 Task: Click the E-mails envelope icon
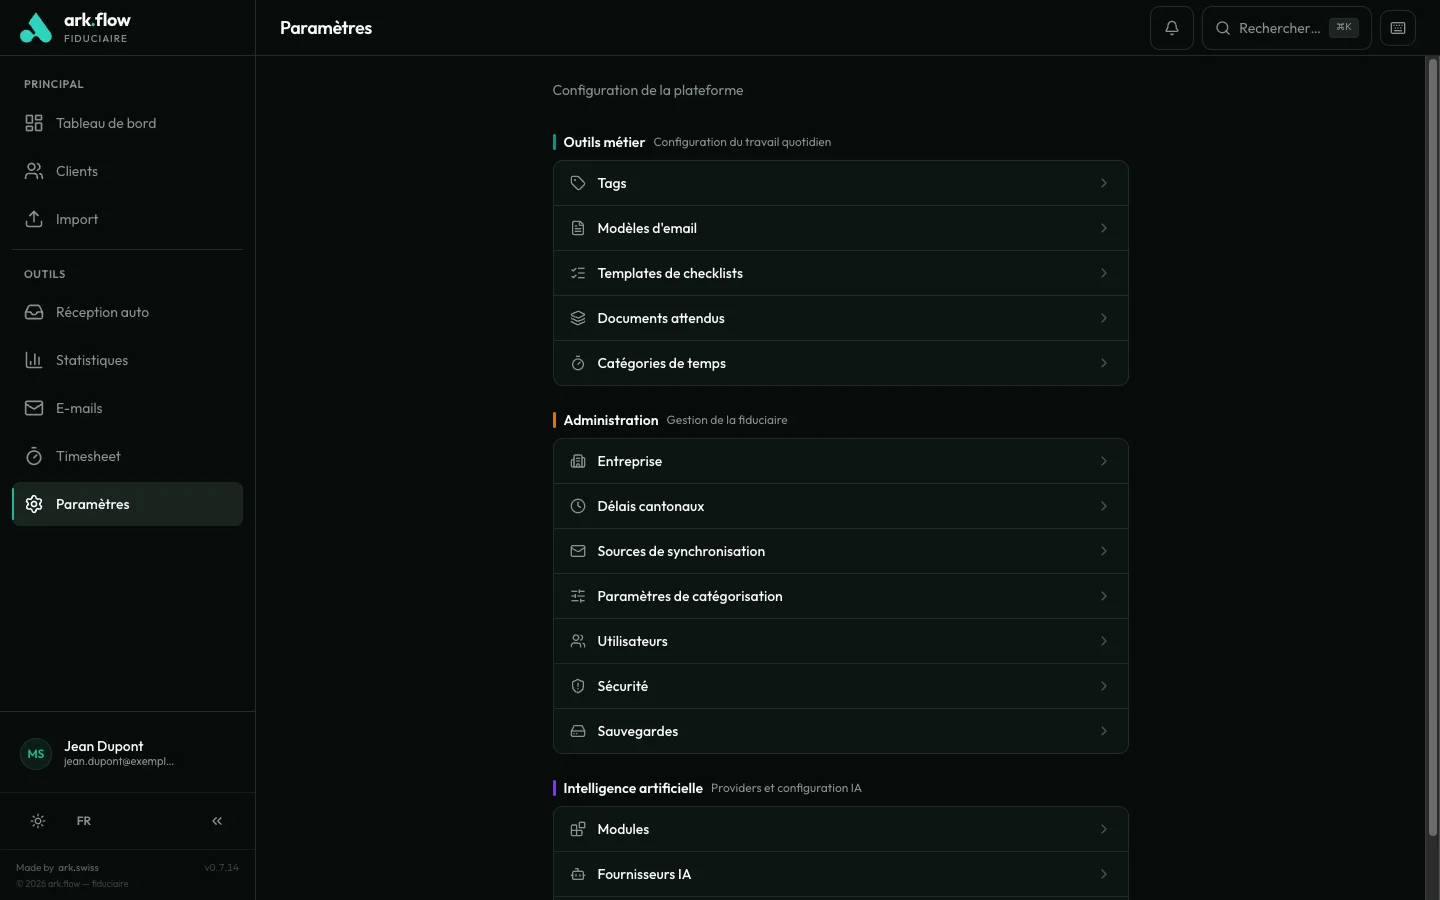(x=34, y=408)
